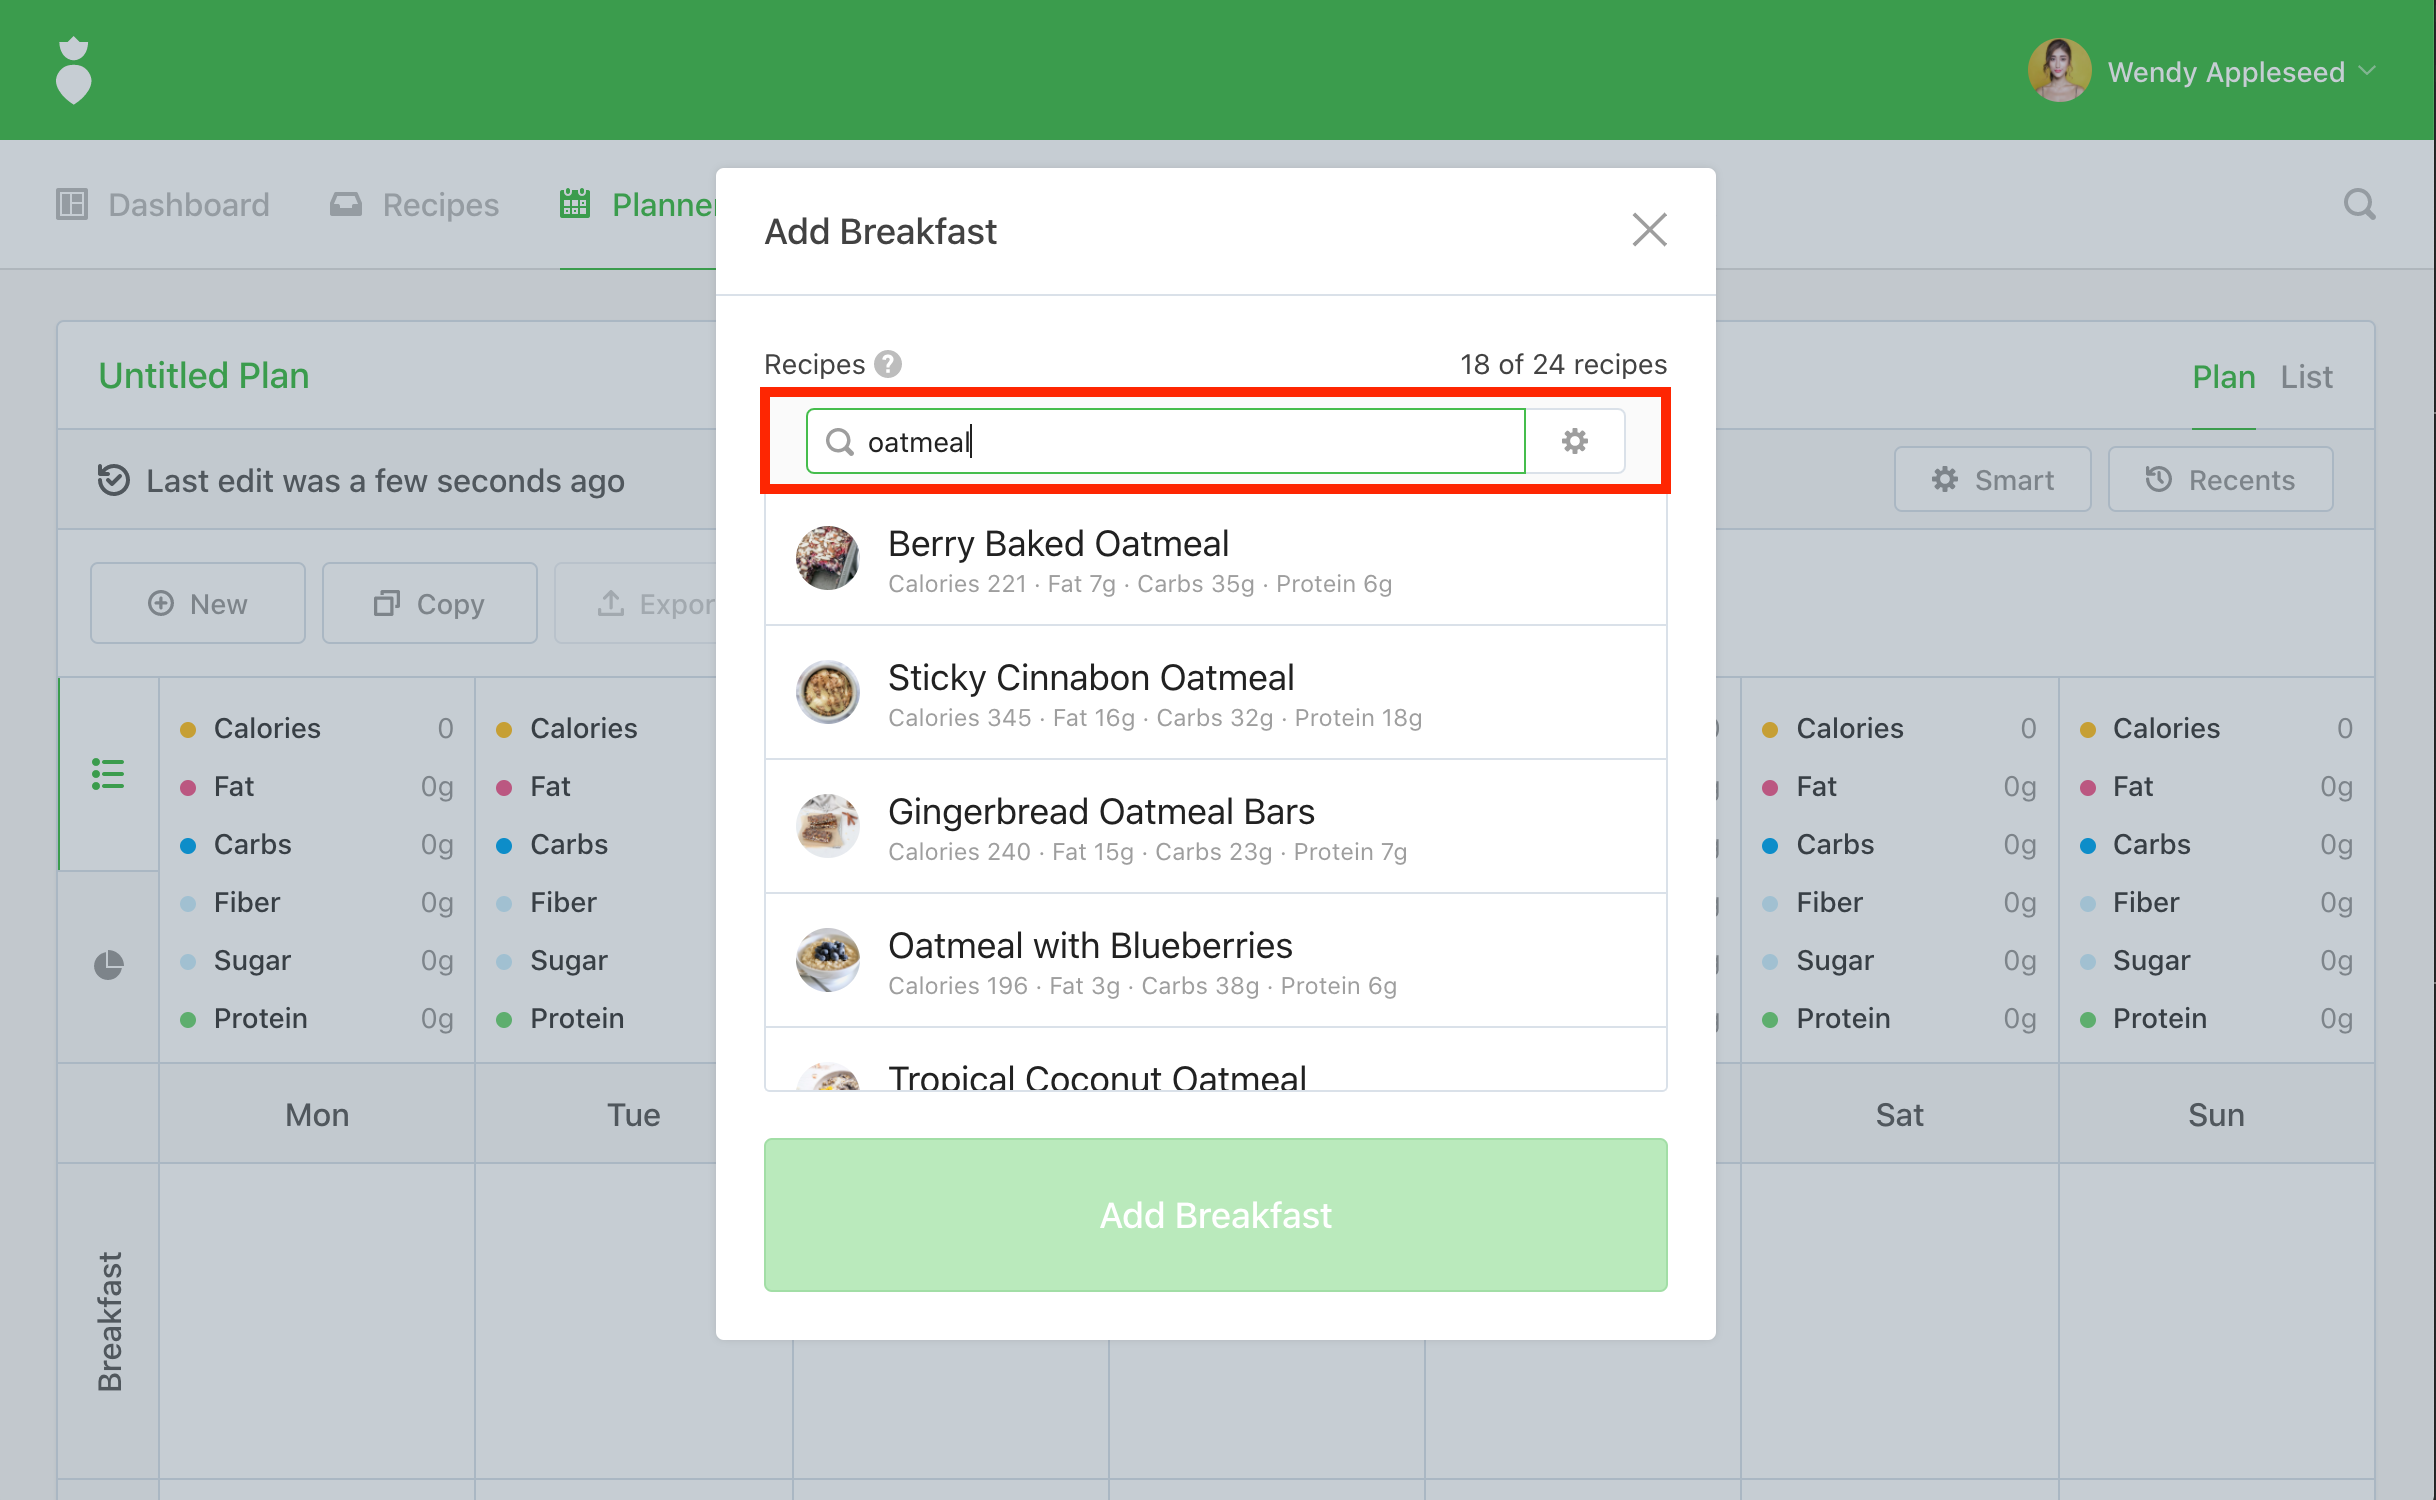The height and width of the screenshot is (1500, 2436).
Task: Click Wendy Appleseed's avatar
Action: click(x=2058, y=71)
